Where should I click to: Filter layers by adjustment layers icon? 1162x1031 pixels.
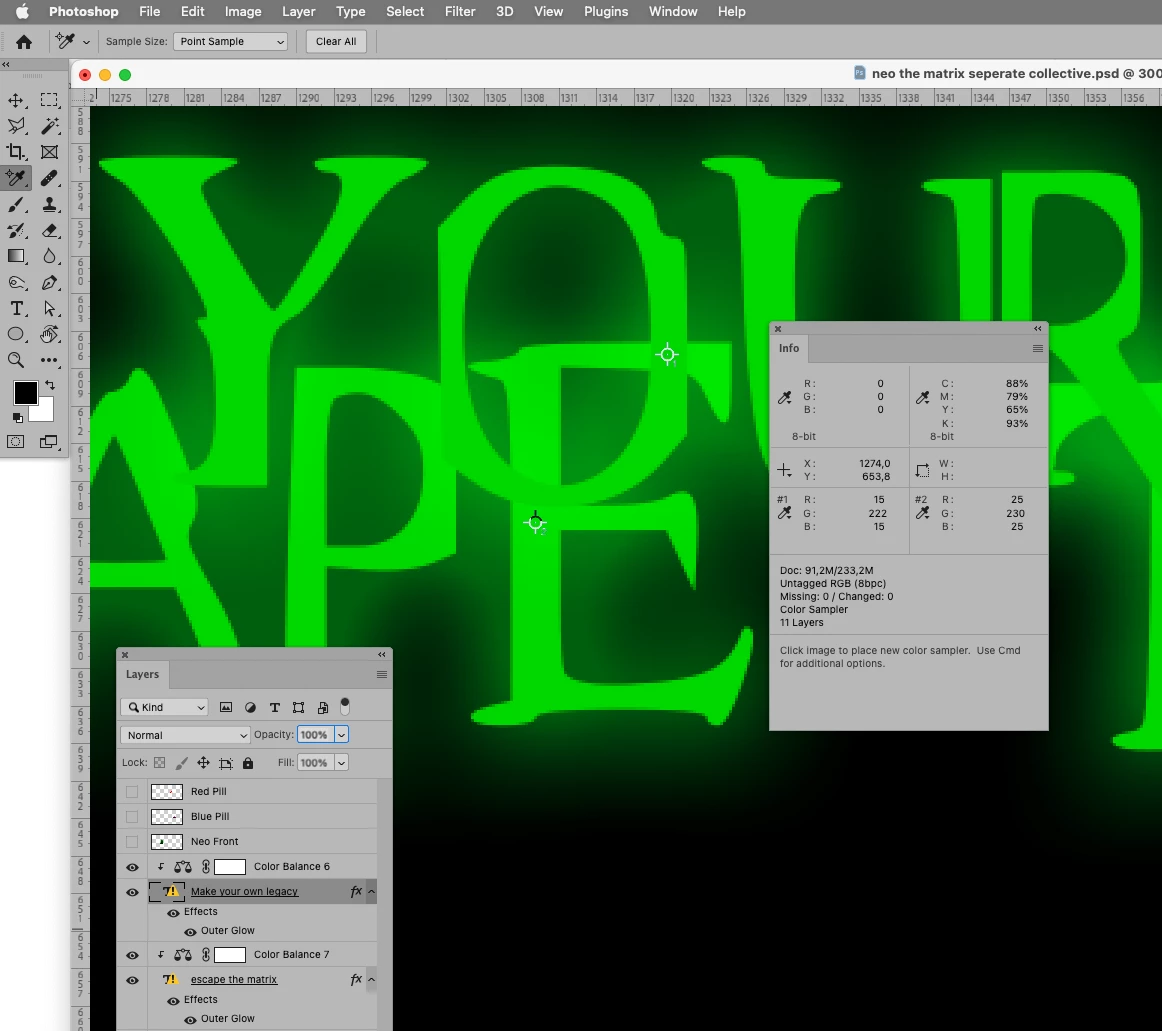[250, 707]
